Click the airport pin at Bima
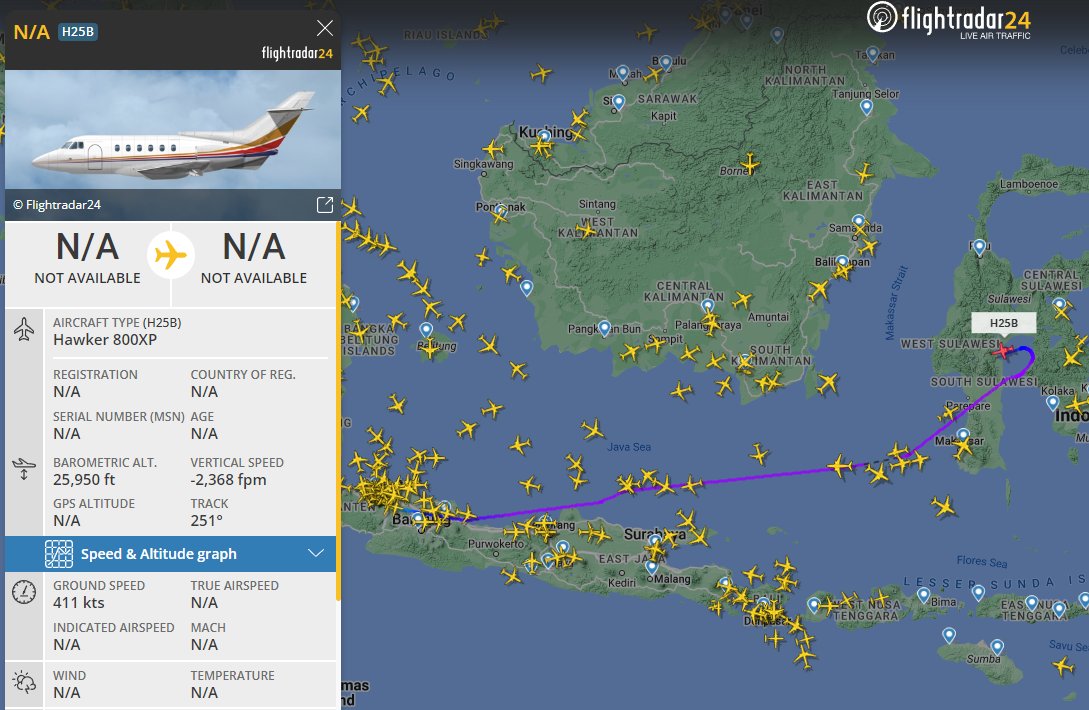Screen dimensions: 1089x710 click(923, 595)
